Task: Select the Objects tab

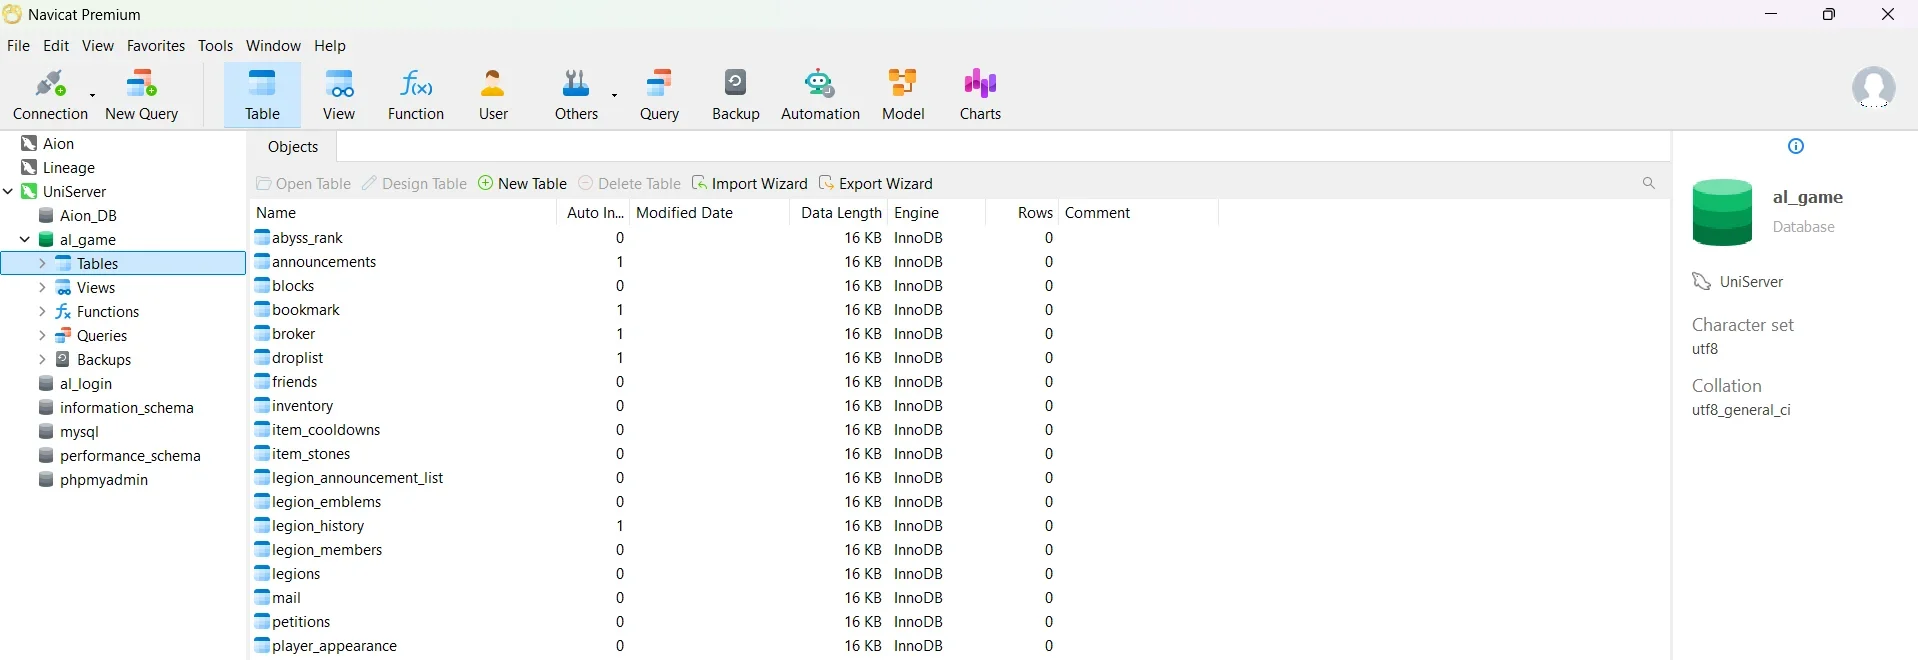Action: coord(293,147)
